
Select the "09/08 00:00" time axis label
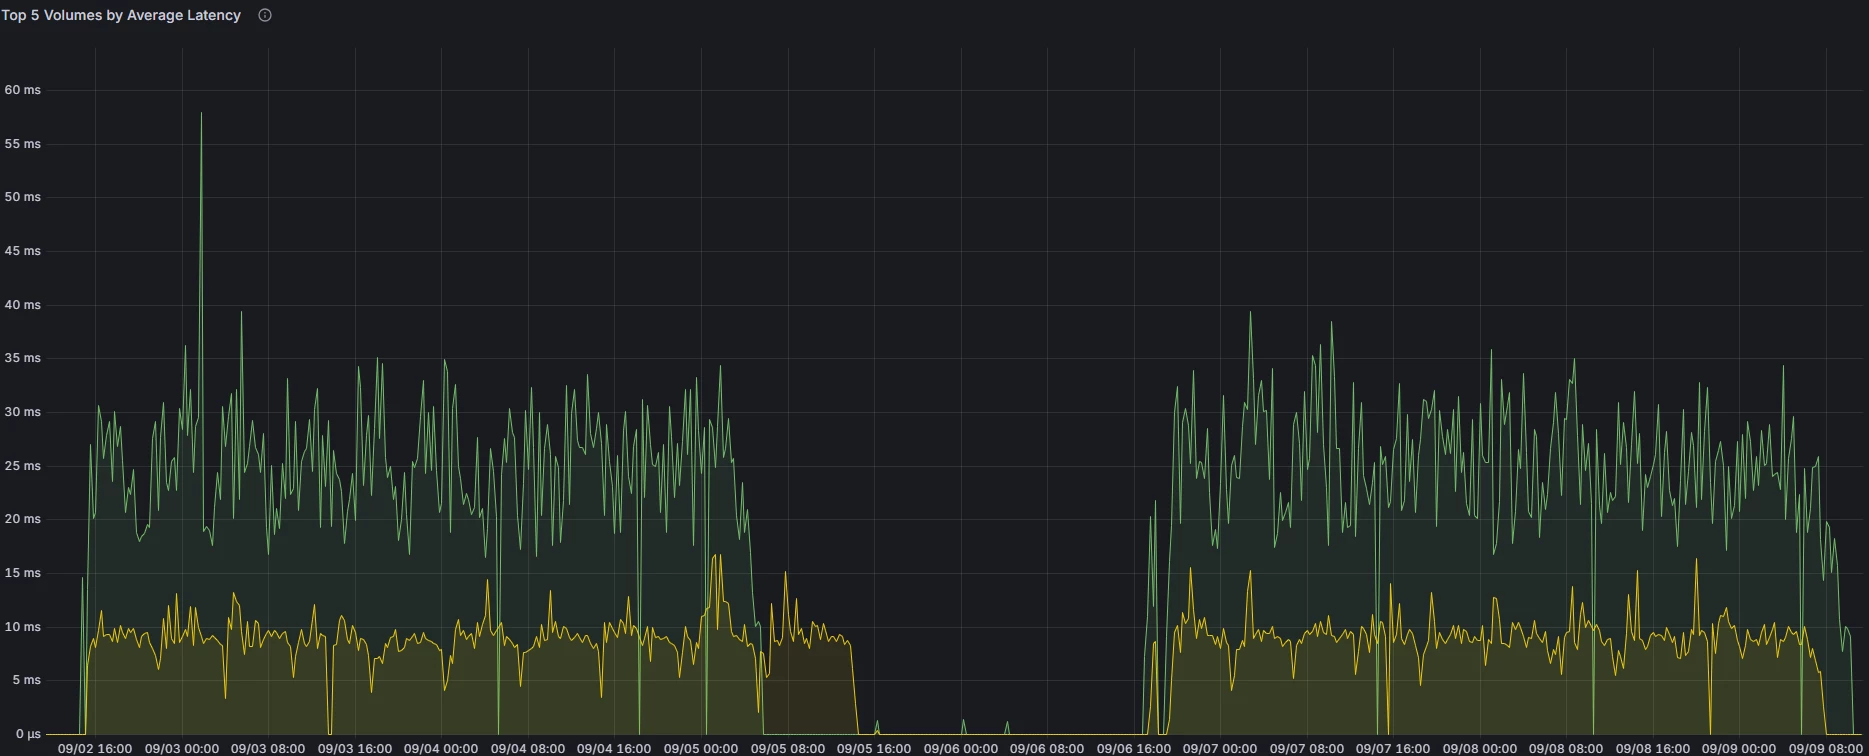point(1480,748)
